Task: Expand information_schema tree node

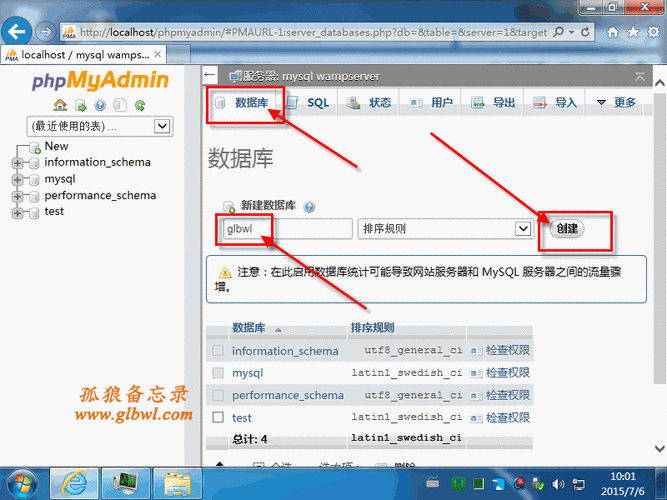Action: [17, 163]
